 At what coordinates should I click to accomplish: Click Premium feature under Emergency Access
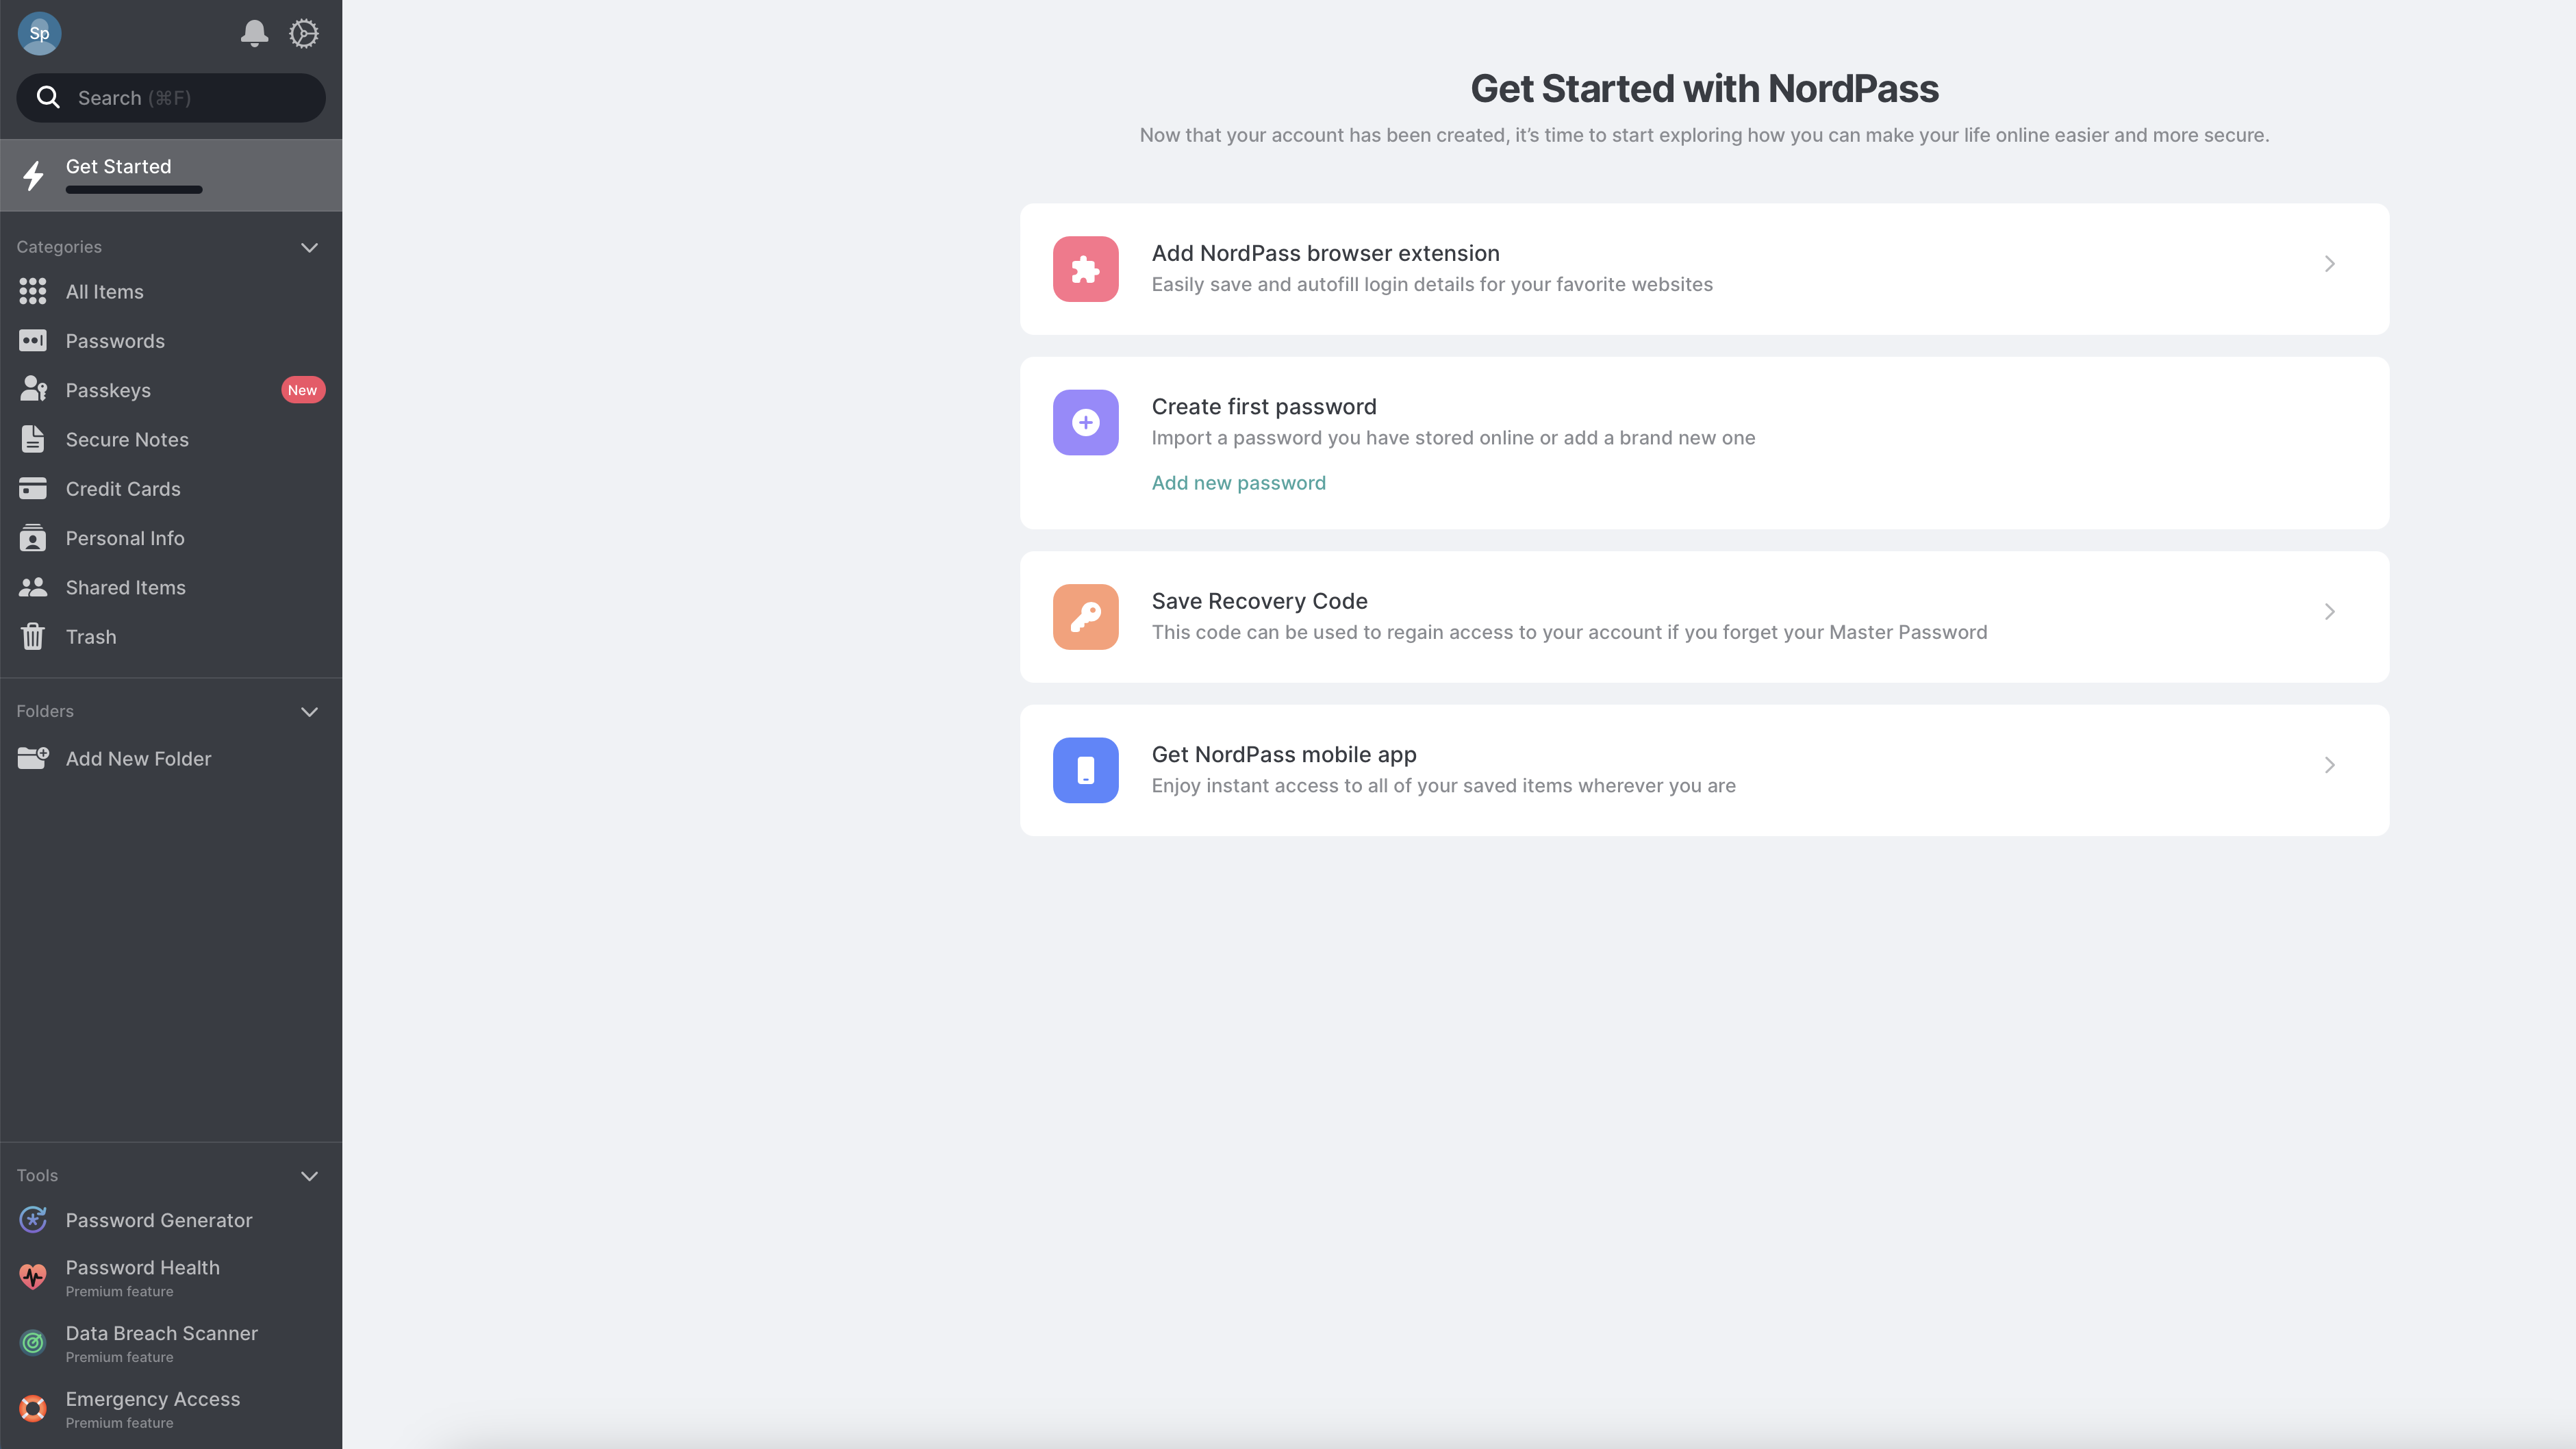(x=119, y=1423)
